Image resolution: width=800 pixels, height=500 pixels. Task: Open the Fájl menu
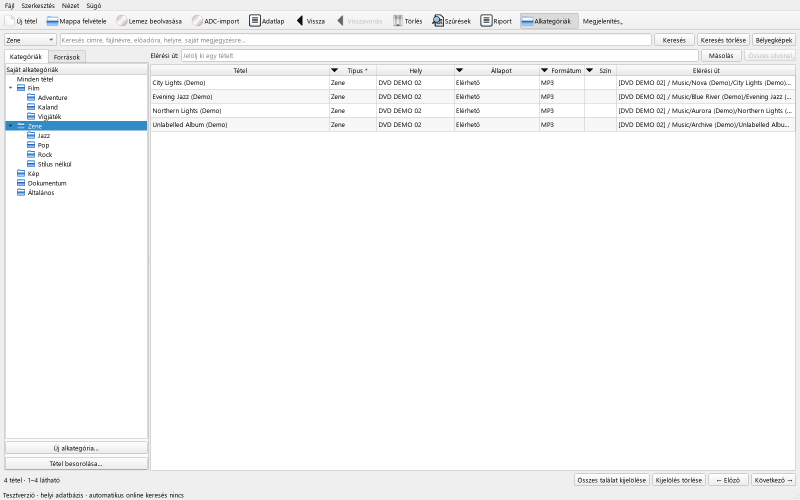click(9, 6)
